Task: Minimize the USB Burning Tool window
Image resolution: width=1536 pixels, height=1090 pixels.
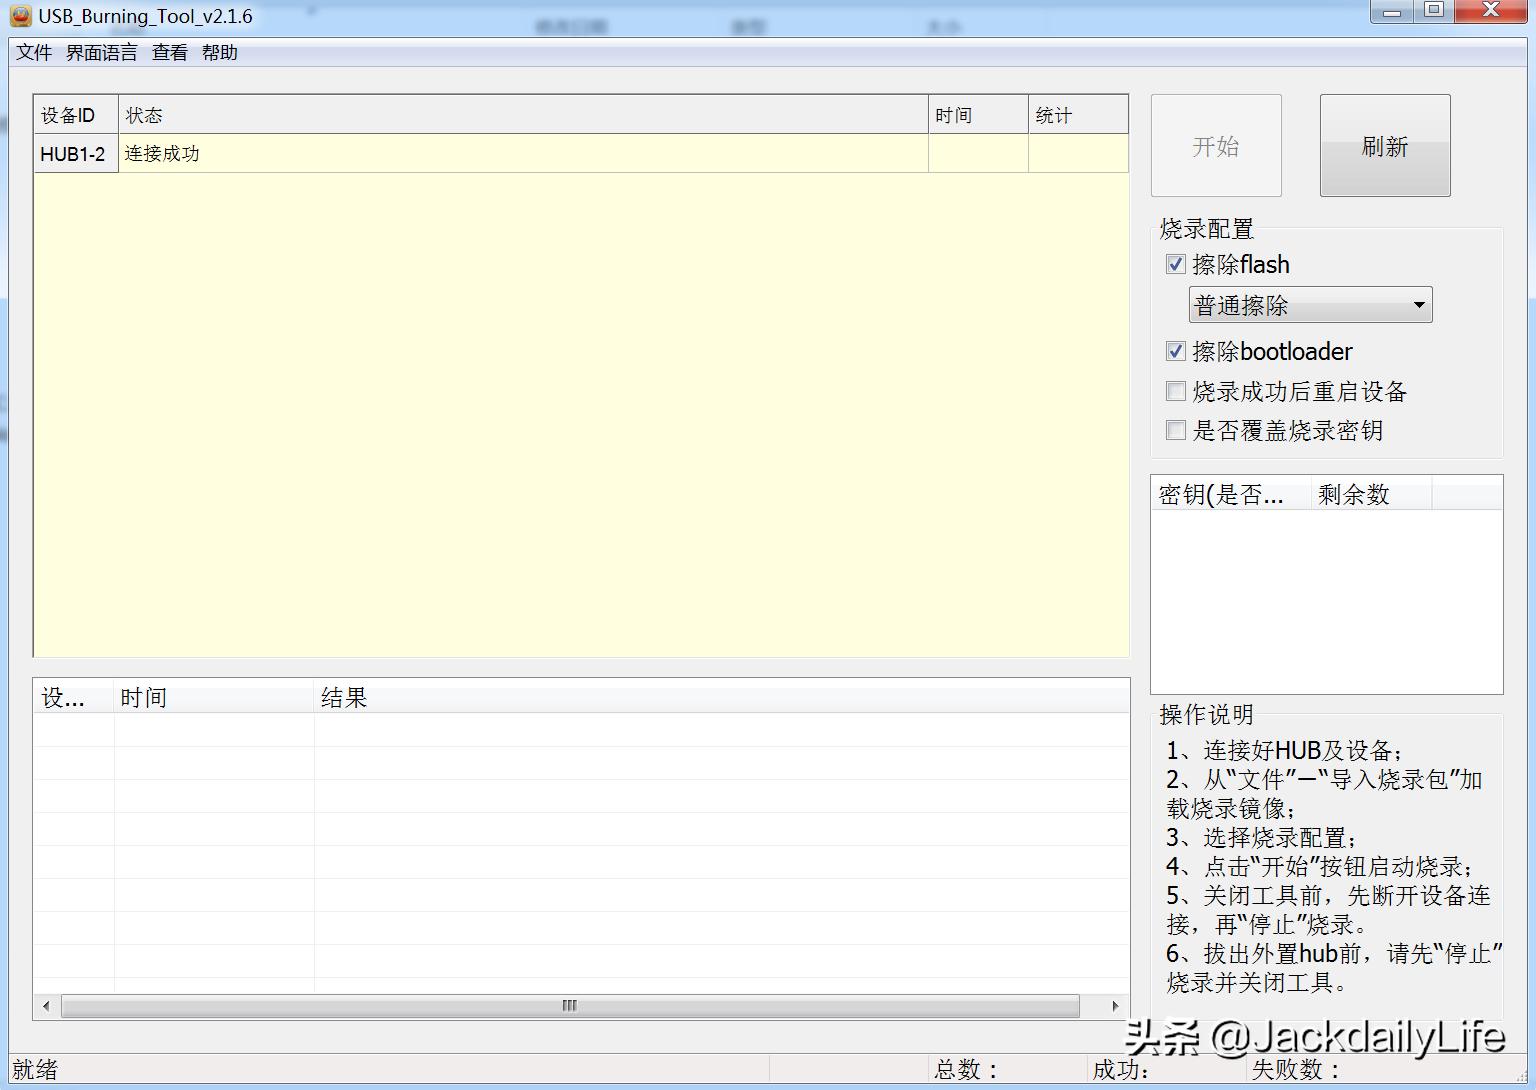Action: 1392,11
